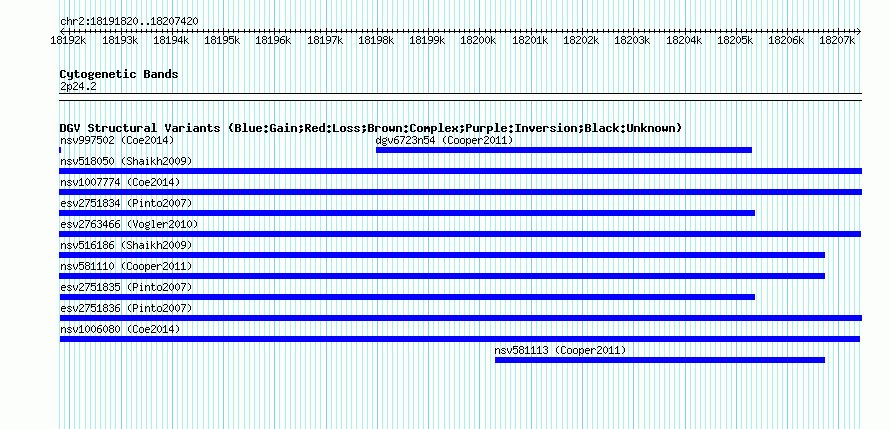The height and width of the screenshot is (429, 890).
Task: Open variant label nsv518050 (Shaikh2009)
Action: coord(126,161)
